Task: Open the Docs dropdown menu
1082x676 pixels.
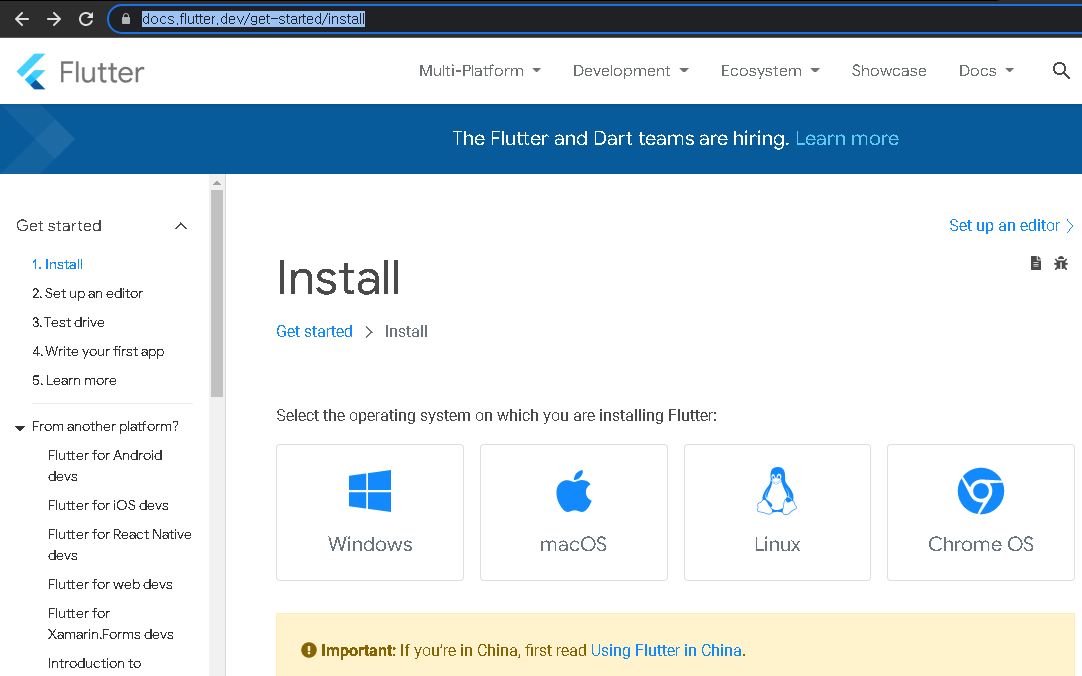Action: 986,70
